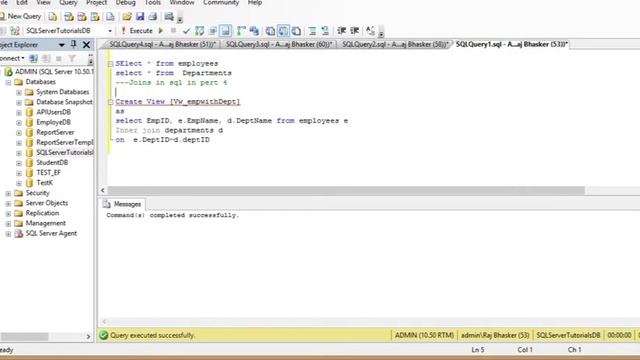Viewport: 640px width, 360px height.
Task: Open an Analysis Services MDX Query
Action: [69, 16]
